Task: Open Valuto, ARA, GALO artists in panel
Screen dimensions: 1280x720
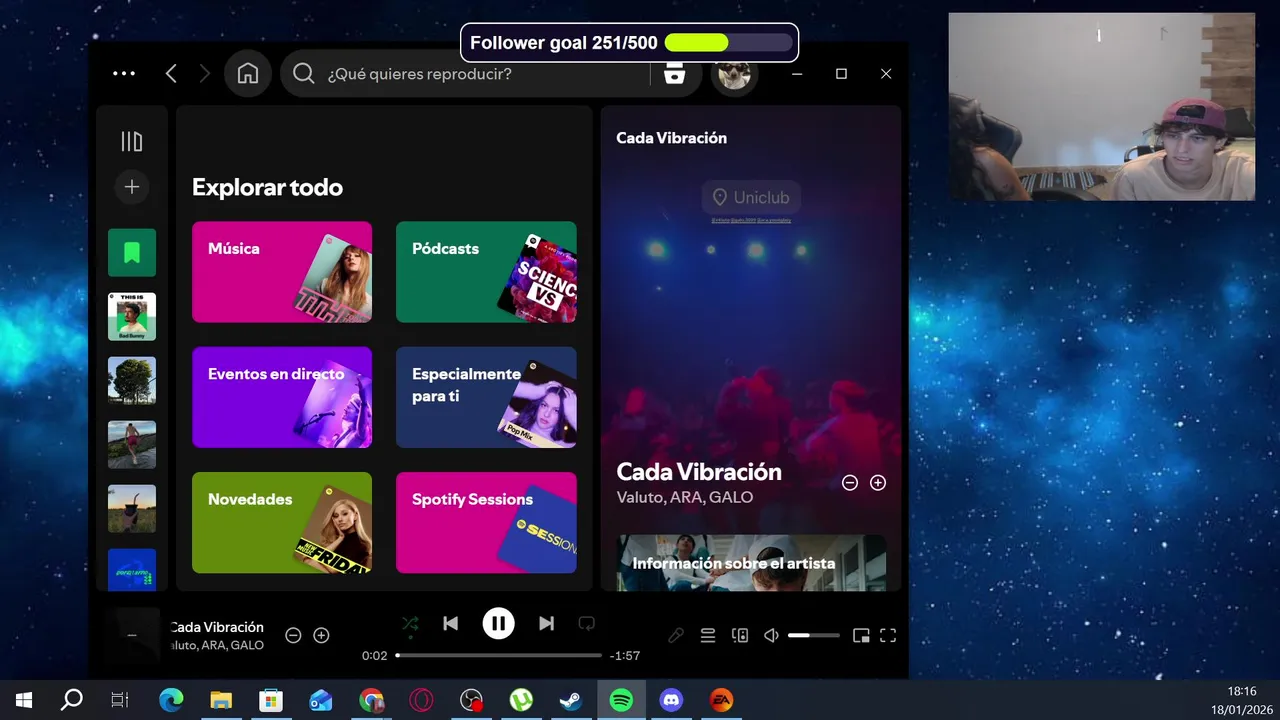Action: [x=685, y=497]
